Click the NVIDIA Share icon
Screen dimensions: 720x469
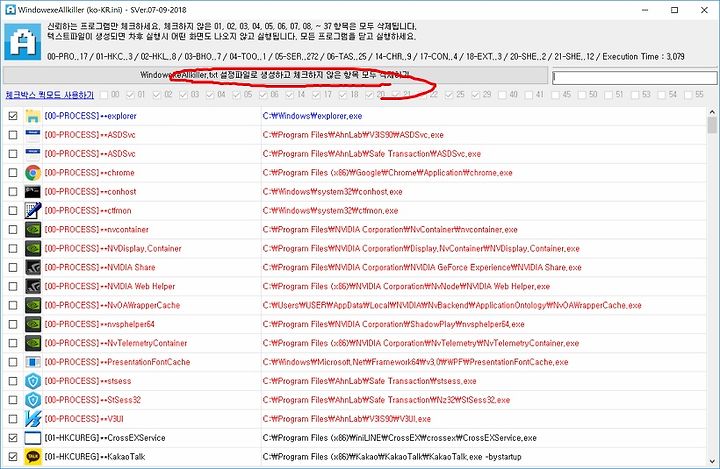click(x=33, y=267)
